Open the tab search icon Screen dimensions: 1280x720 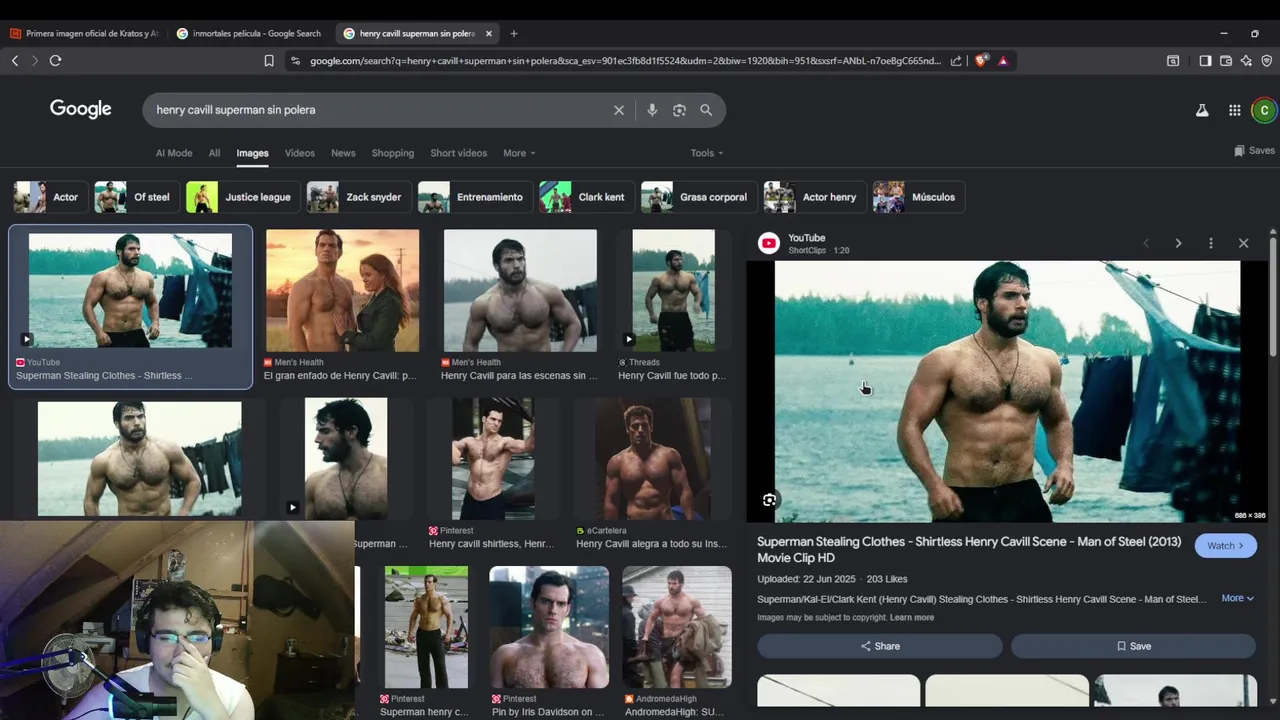[x=1173, y=61]
